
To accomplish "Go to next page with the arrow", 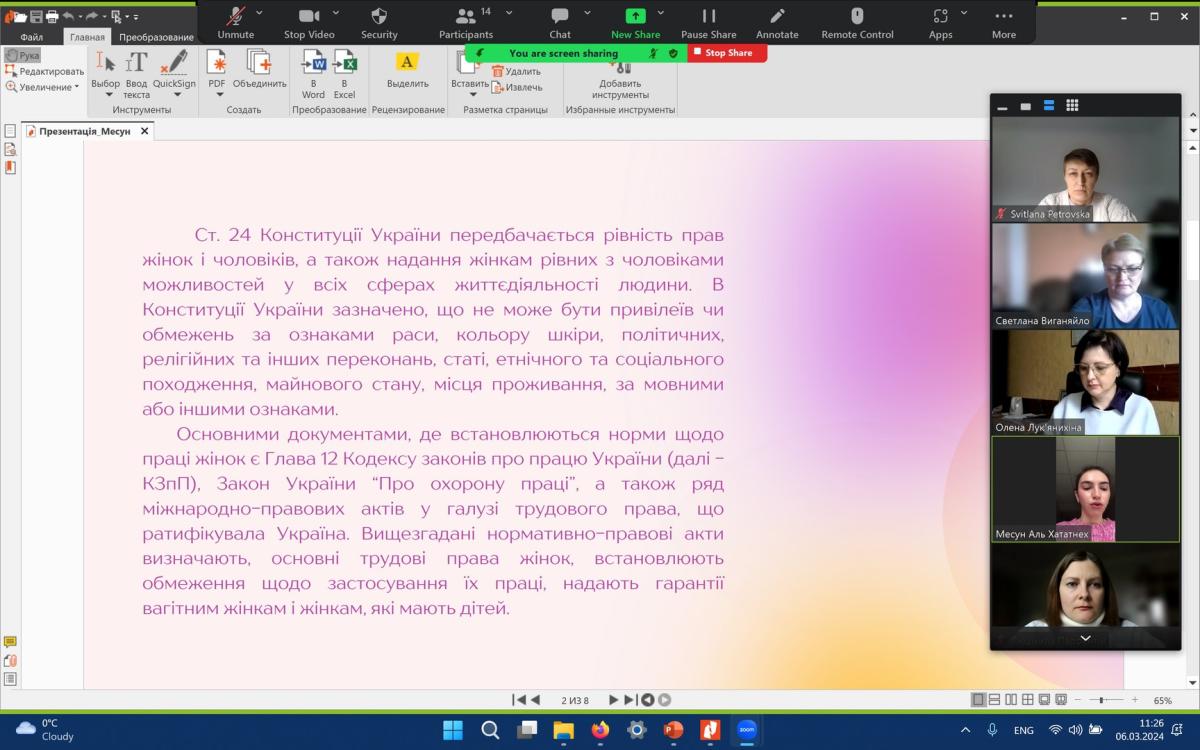I will (x=613, y=700).
